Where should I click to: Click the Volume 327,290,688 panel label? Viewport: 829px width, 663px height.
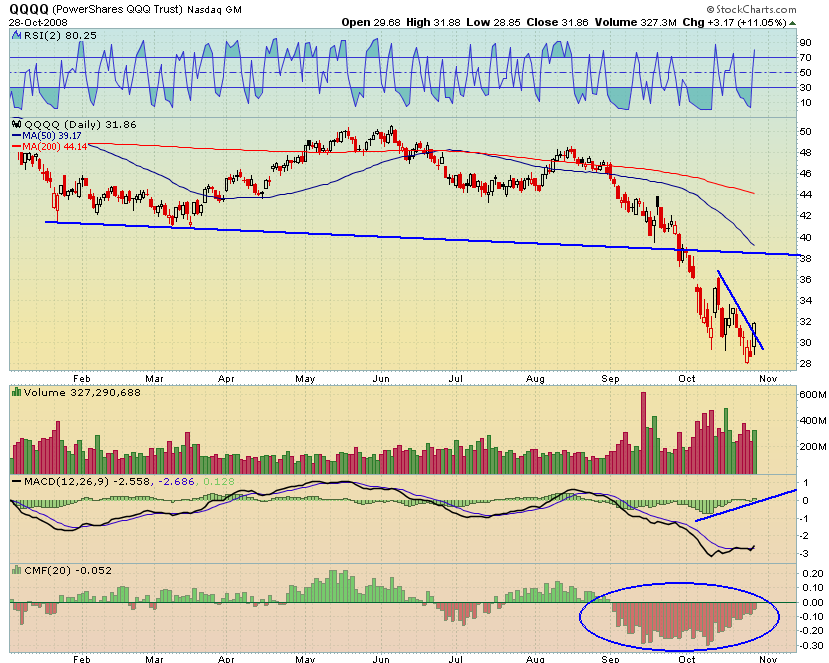click(x=82, y=392)
